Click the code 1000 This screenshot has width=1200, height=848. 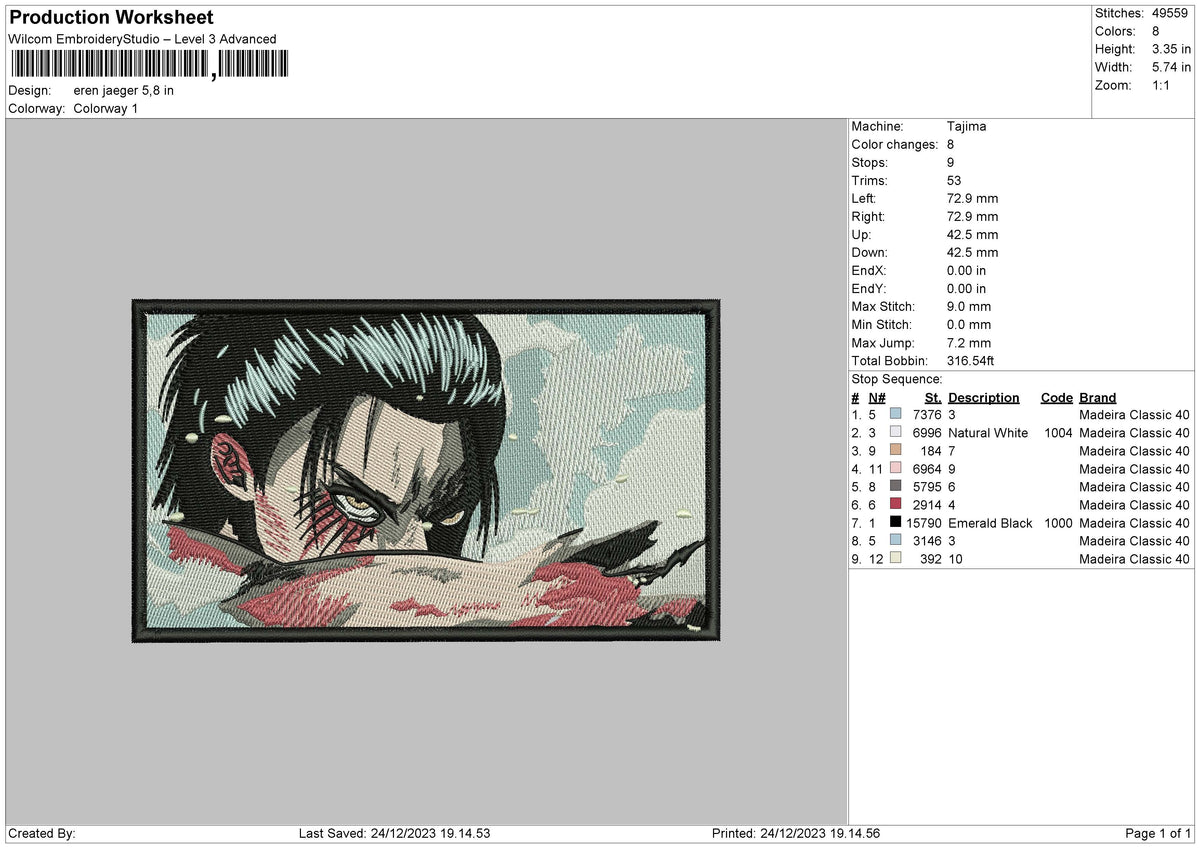tap(1058, 522)
